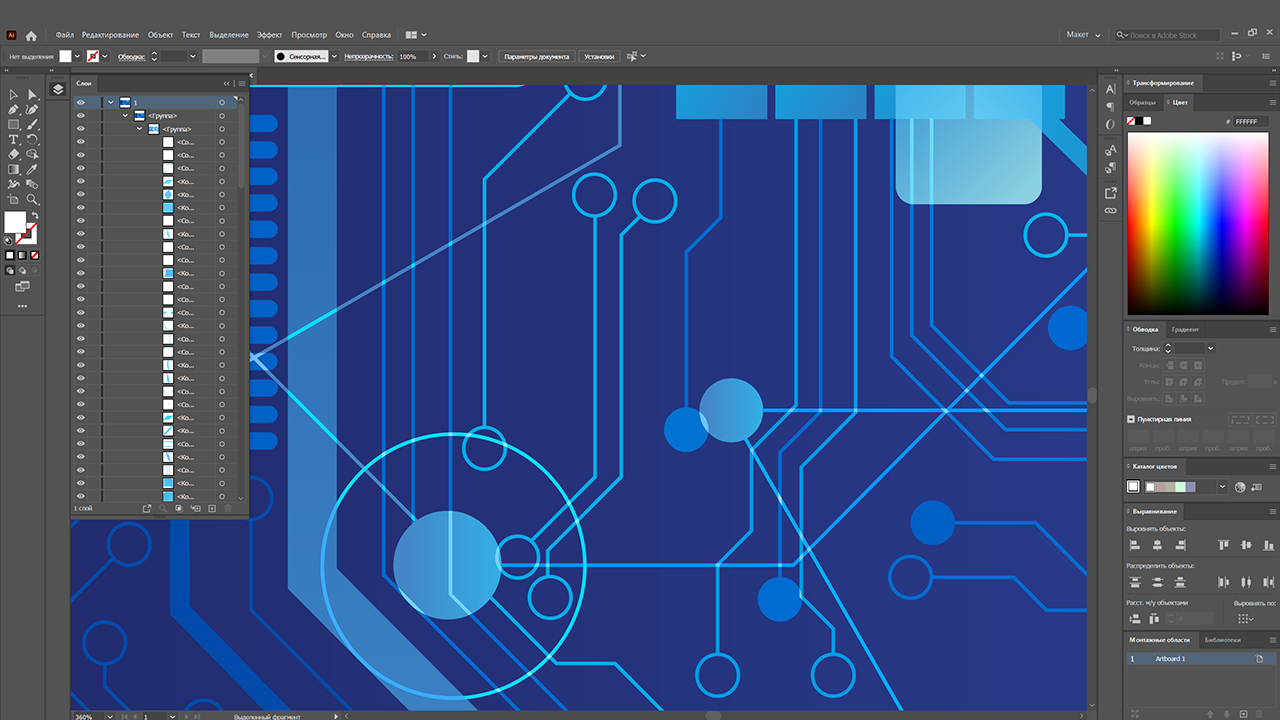Open the Файл menu
Image resolution: width=1280 pixels, height=720 pixels.
tap(65, 35)
